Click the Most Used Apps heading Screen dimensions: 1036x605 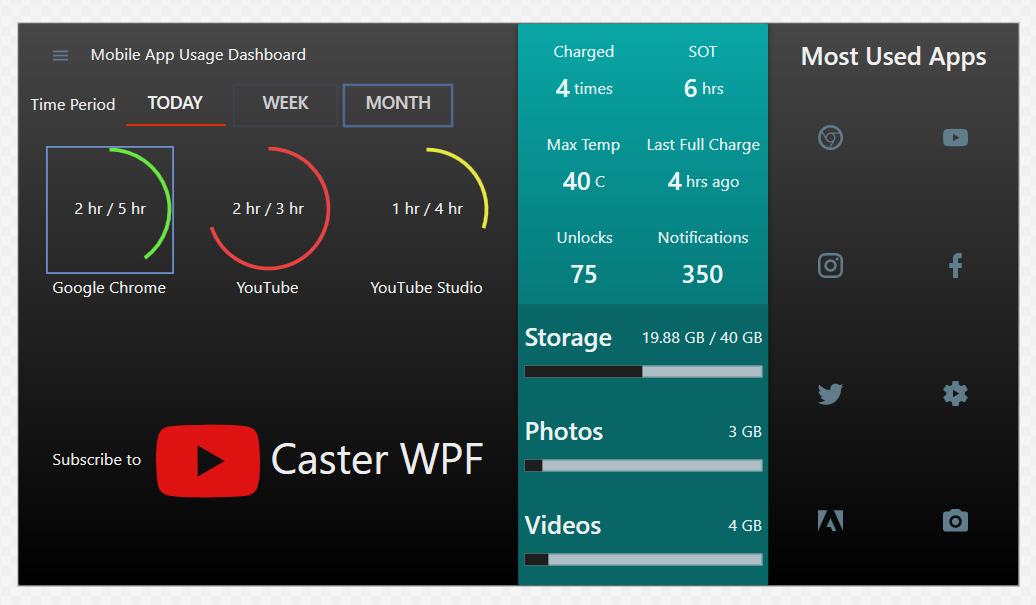coord(893,57)
